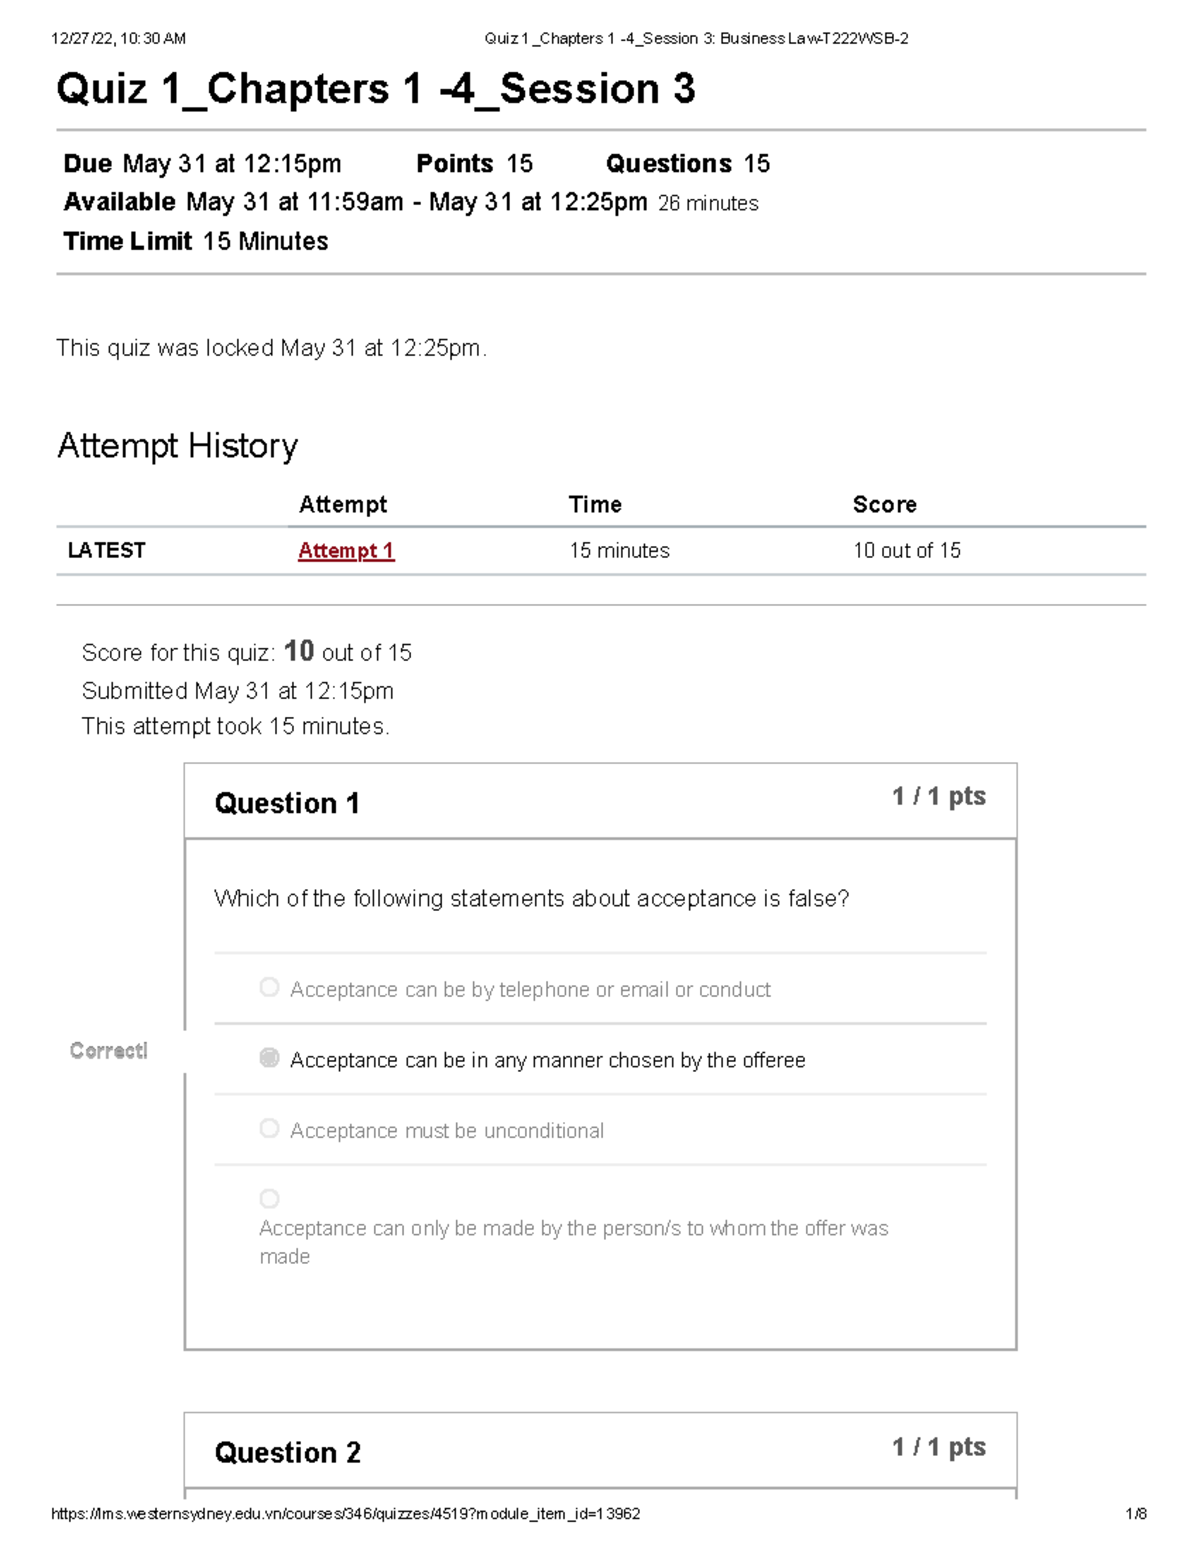Click the 1/8 page number indicator
Image resolution: width=1200 pixels, height=1553 pixels.
[x=1135, y=1514]
